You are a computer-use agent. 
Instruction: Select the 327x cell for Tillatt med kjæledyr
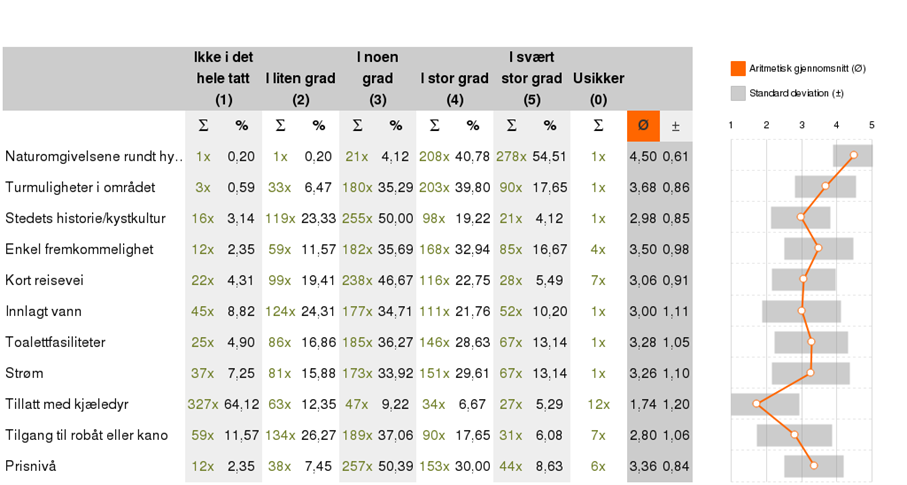[x=202, y=404]
